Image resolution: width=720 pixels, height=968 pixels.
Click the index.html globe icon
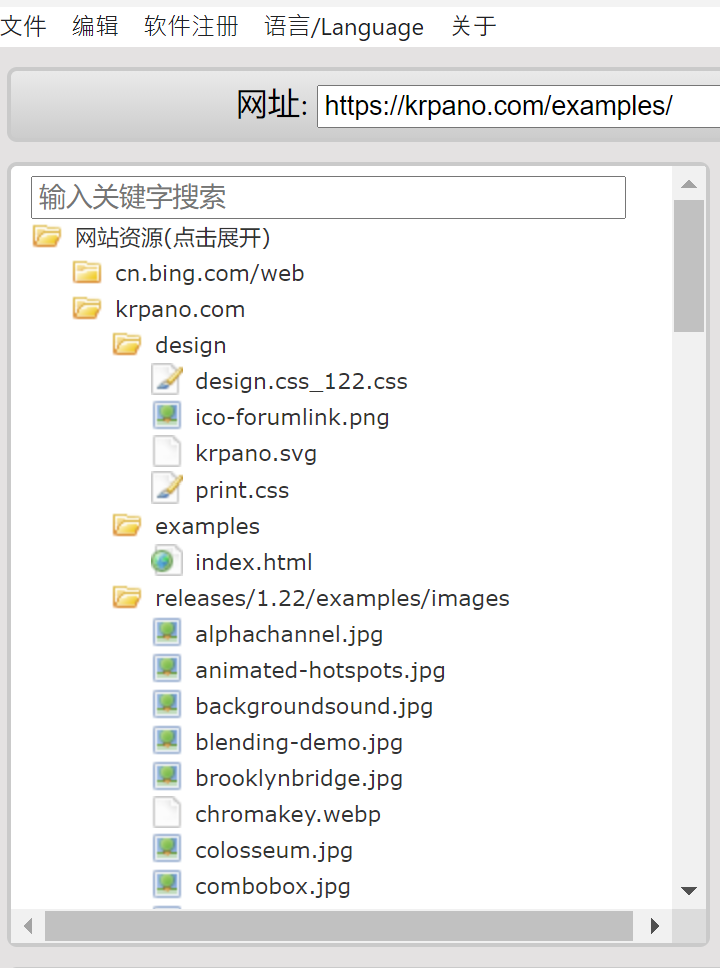pyautogui.click(x=167, y=562)
